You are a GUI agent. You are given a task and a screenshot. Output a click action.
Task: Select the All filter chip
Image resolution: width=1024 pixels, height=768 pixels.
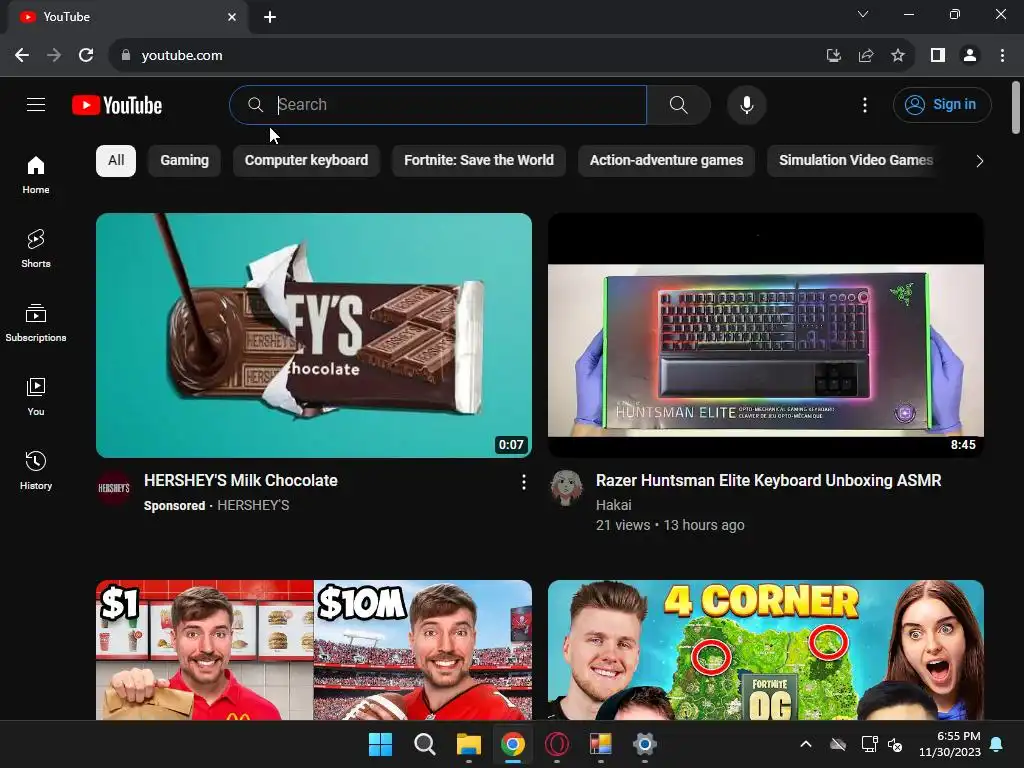[116, 161]
